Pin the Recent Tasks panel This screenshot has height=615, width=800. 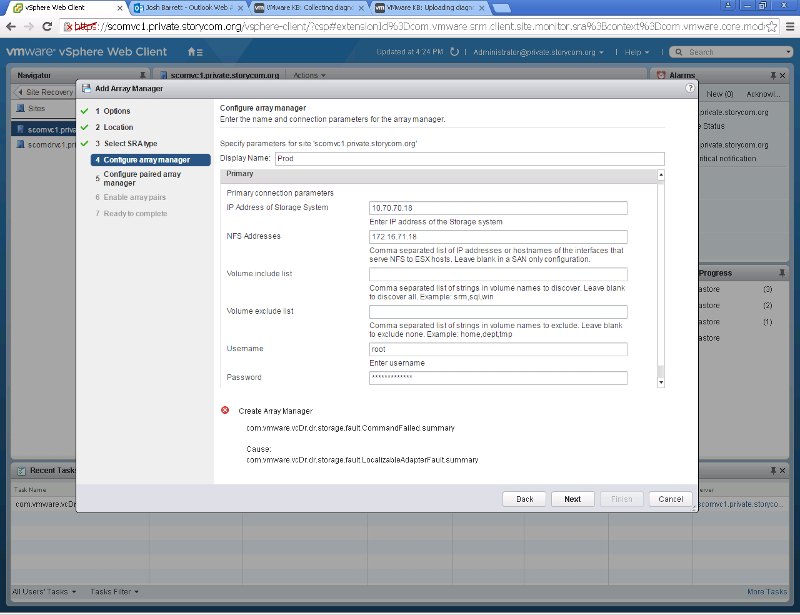point(773,470)
